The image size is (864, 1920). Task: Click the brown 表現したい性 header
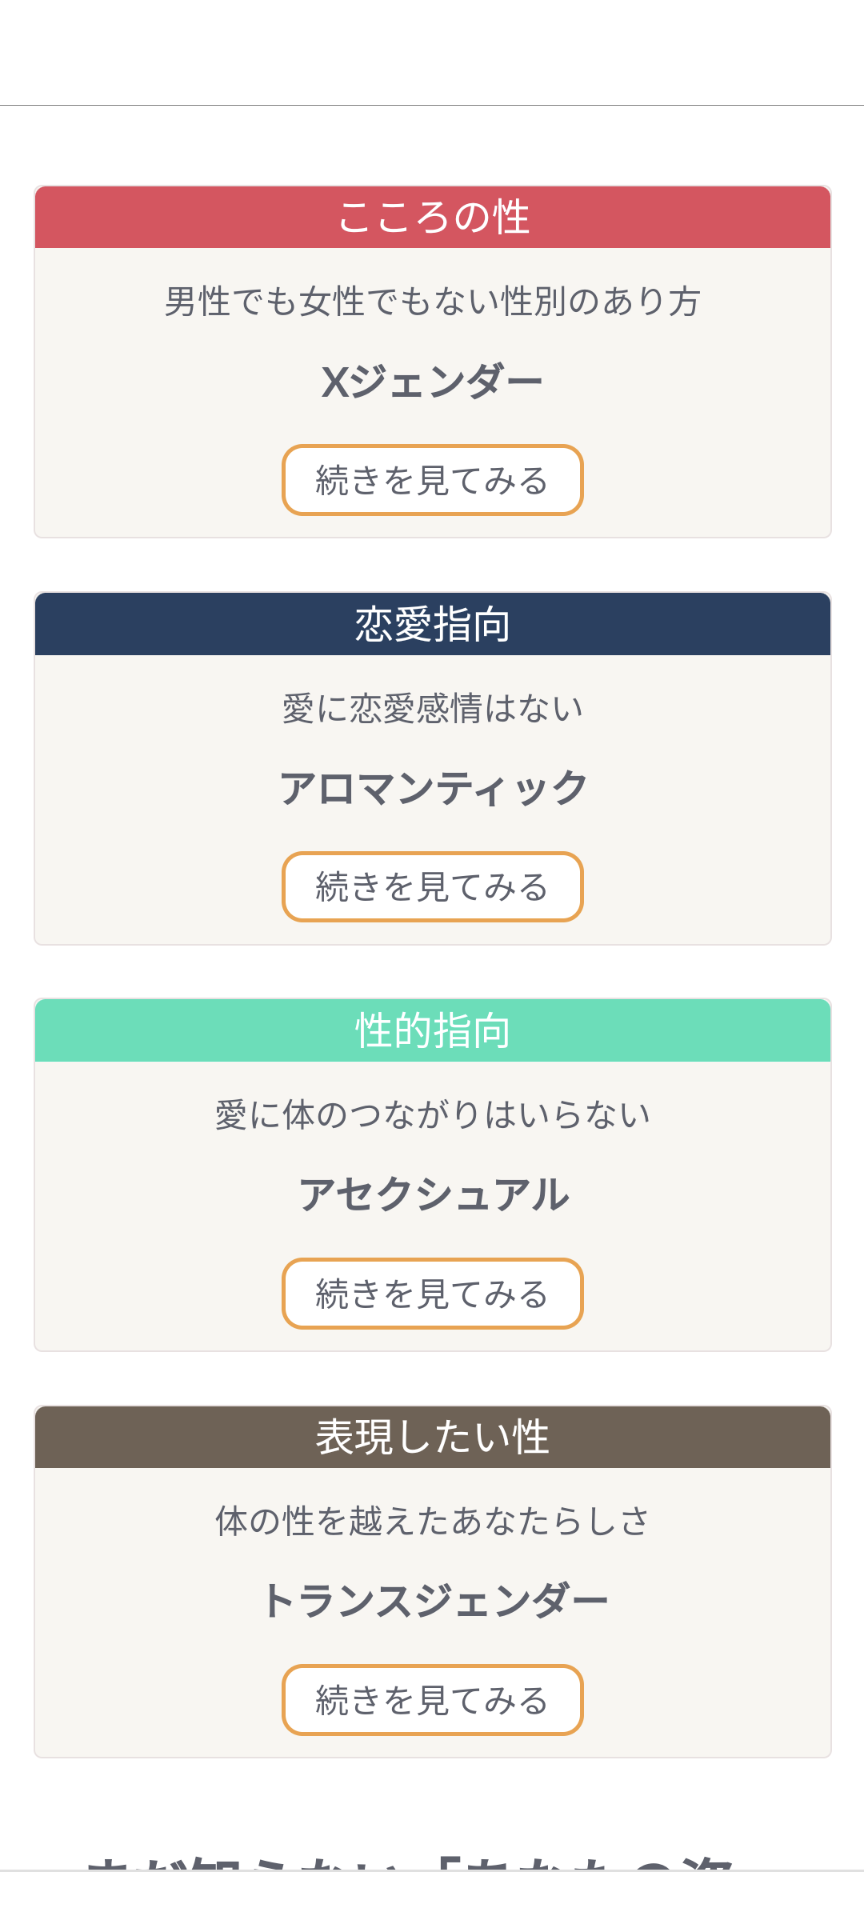tap(432, 1437)
